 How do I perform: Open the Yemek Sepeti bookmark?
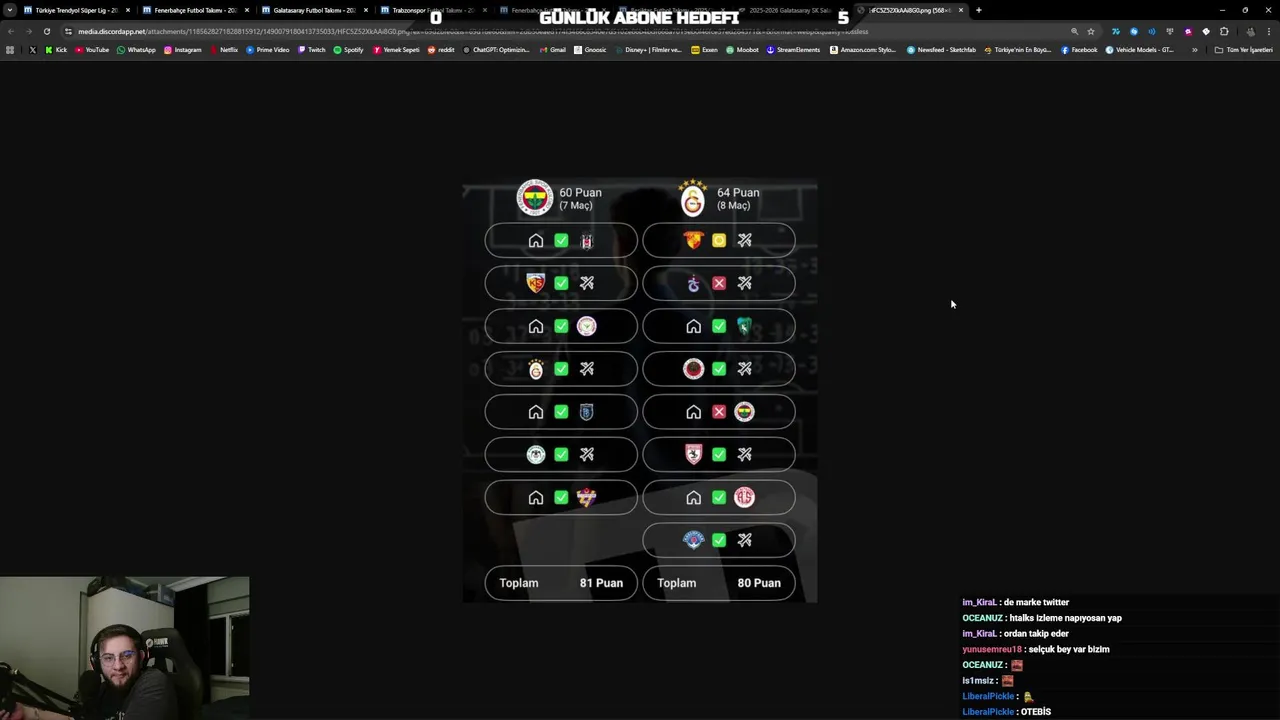[x=396, y=50]
